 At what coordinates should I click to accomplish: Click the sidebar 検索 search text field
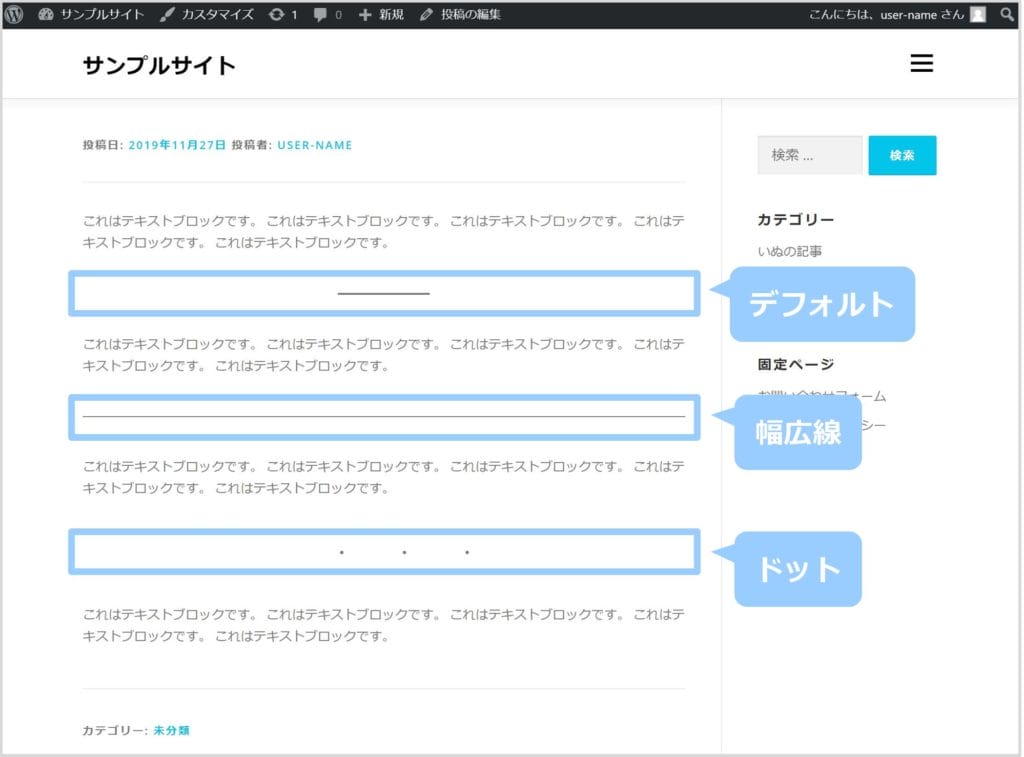click(x=809, y=155)
